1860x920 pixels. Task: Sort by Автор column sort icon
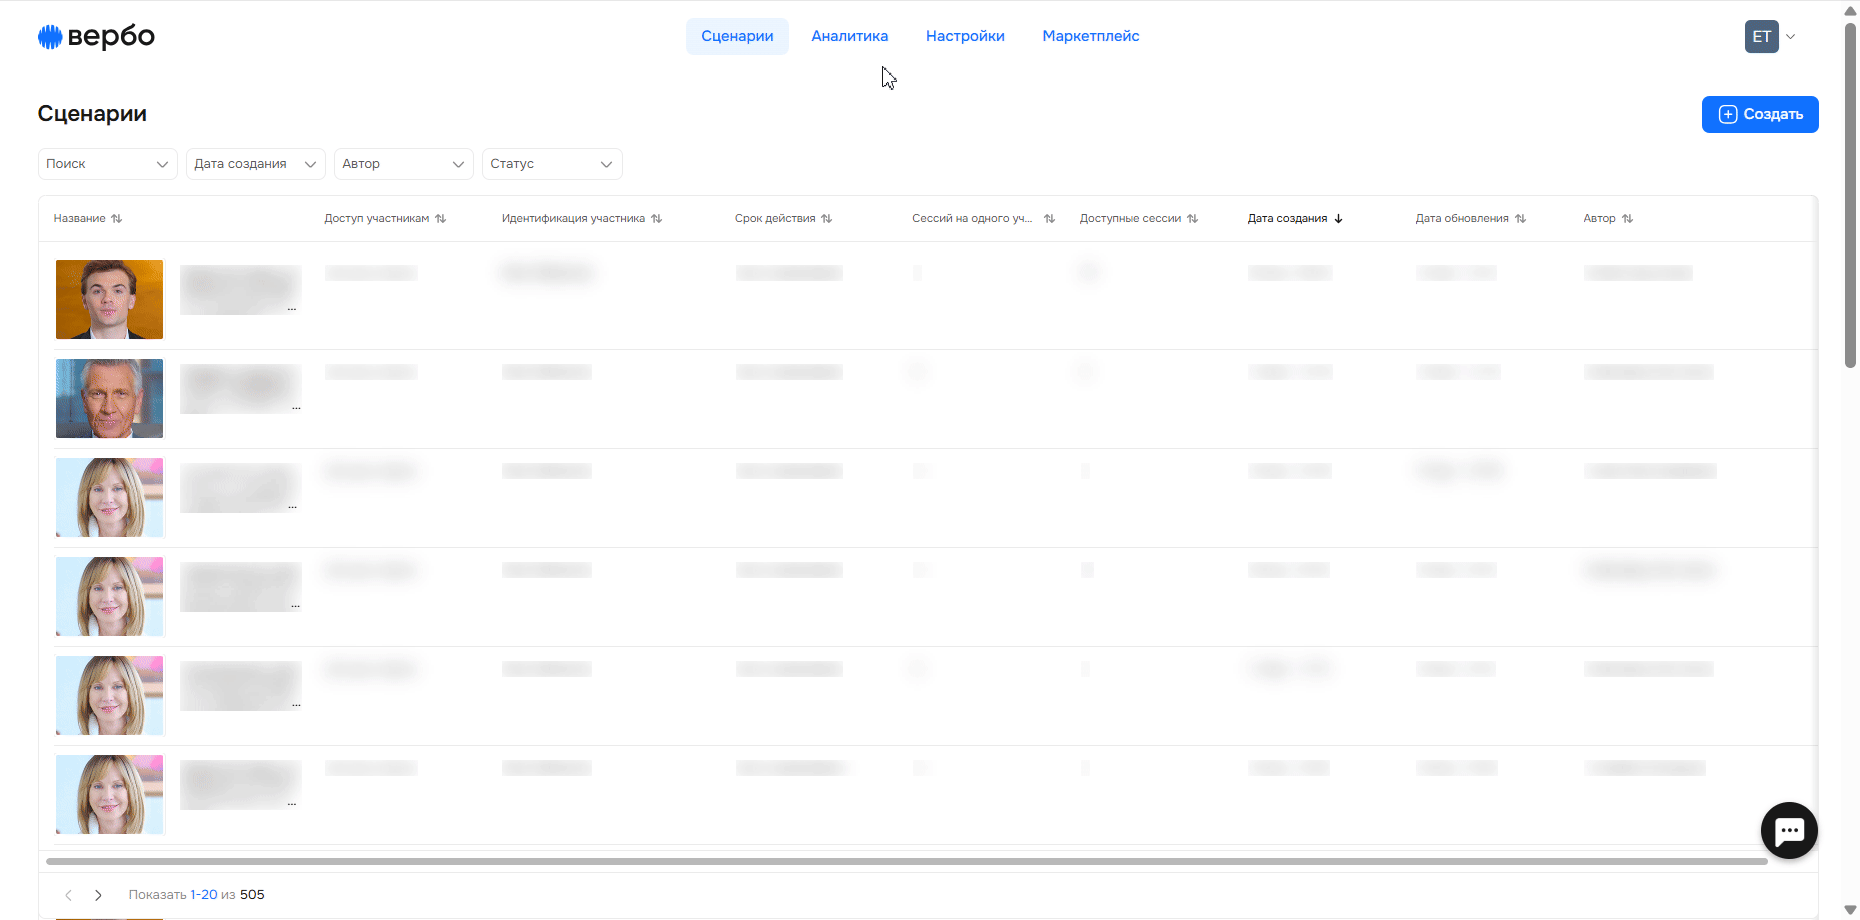point(1628,218)
